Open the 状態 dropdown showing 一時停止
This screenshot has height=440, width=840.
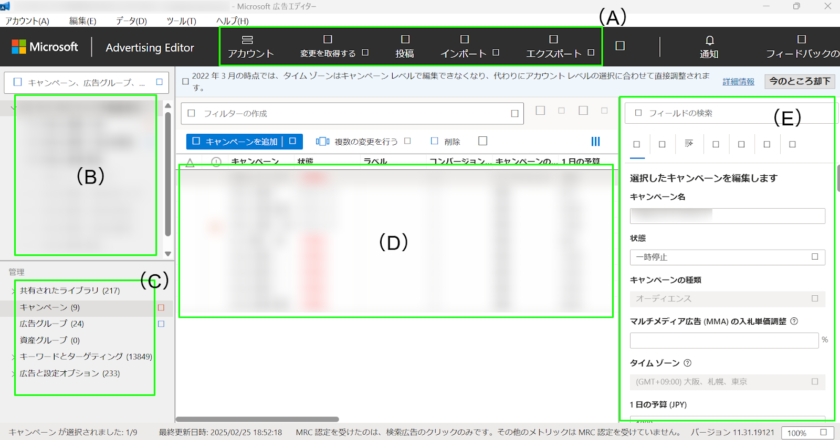pos(727,257)
